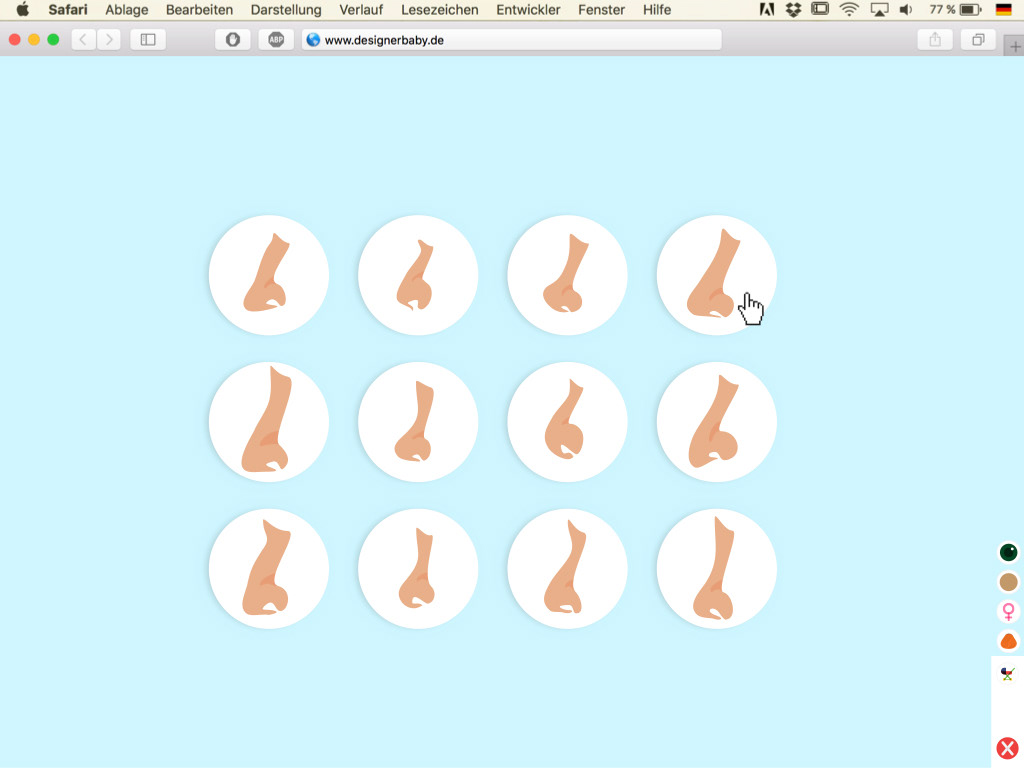Pick the nose in the bottom row's first circle

[x=268, y=569]
